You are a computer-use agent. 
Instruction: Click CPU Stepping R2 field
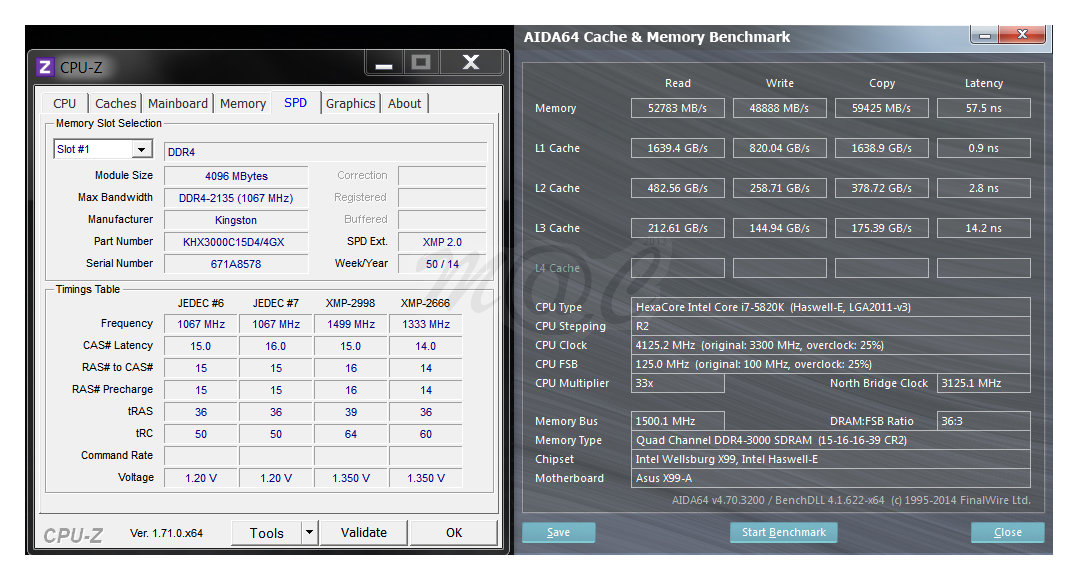click(830, 326)
